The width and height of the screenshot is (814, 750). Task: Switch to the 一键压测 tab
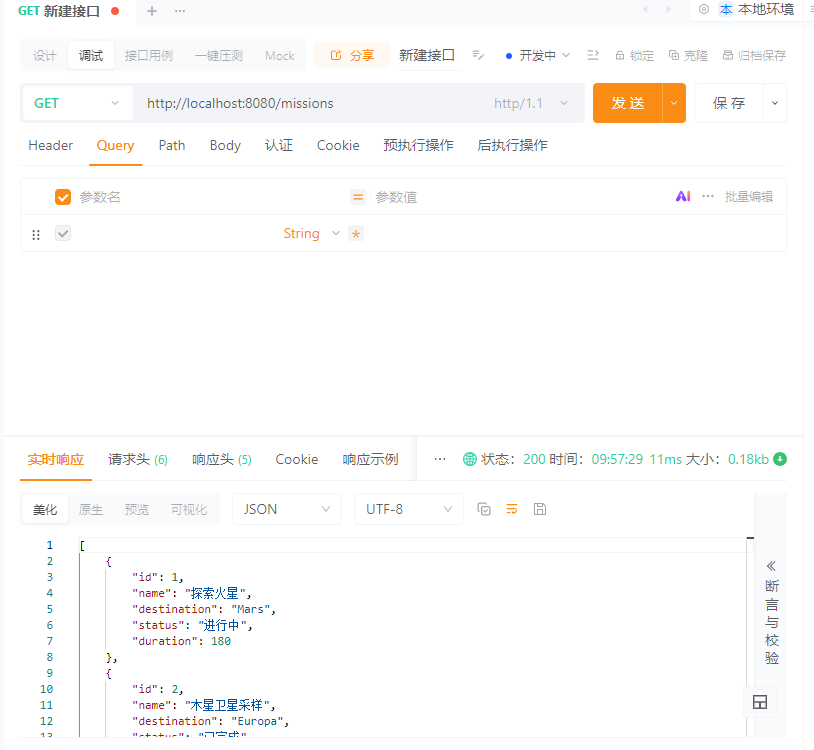click(x=219, y=56)
